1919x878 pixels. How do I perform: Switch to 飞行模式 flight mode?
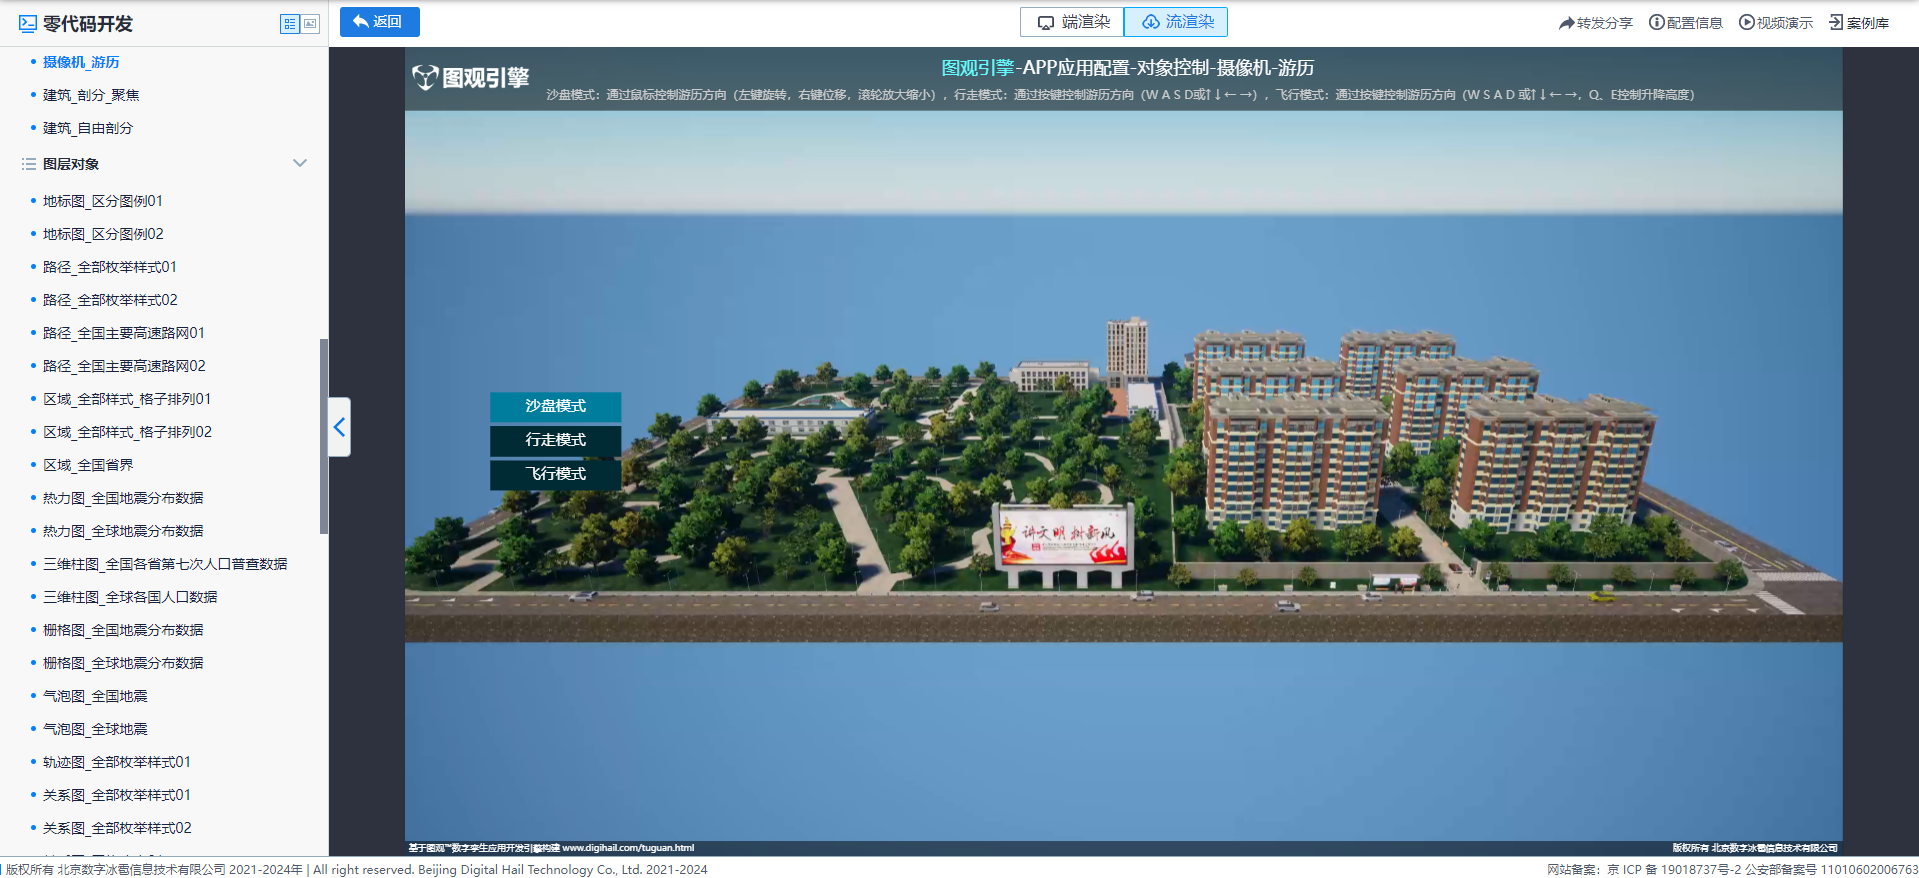pyautogui.click(x=555, y=474)
